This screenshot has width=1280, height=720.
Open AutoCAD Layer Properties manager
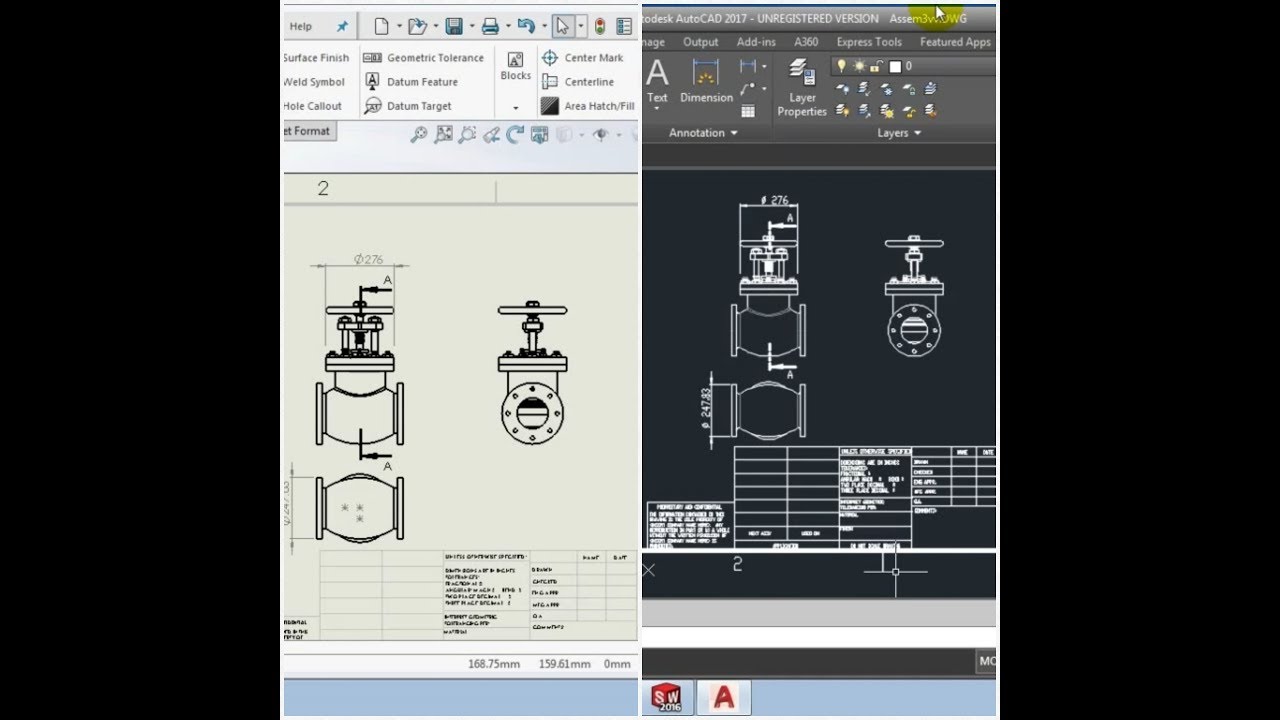[802, 88]
